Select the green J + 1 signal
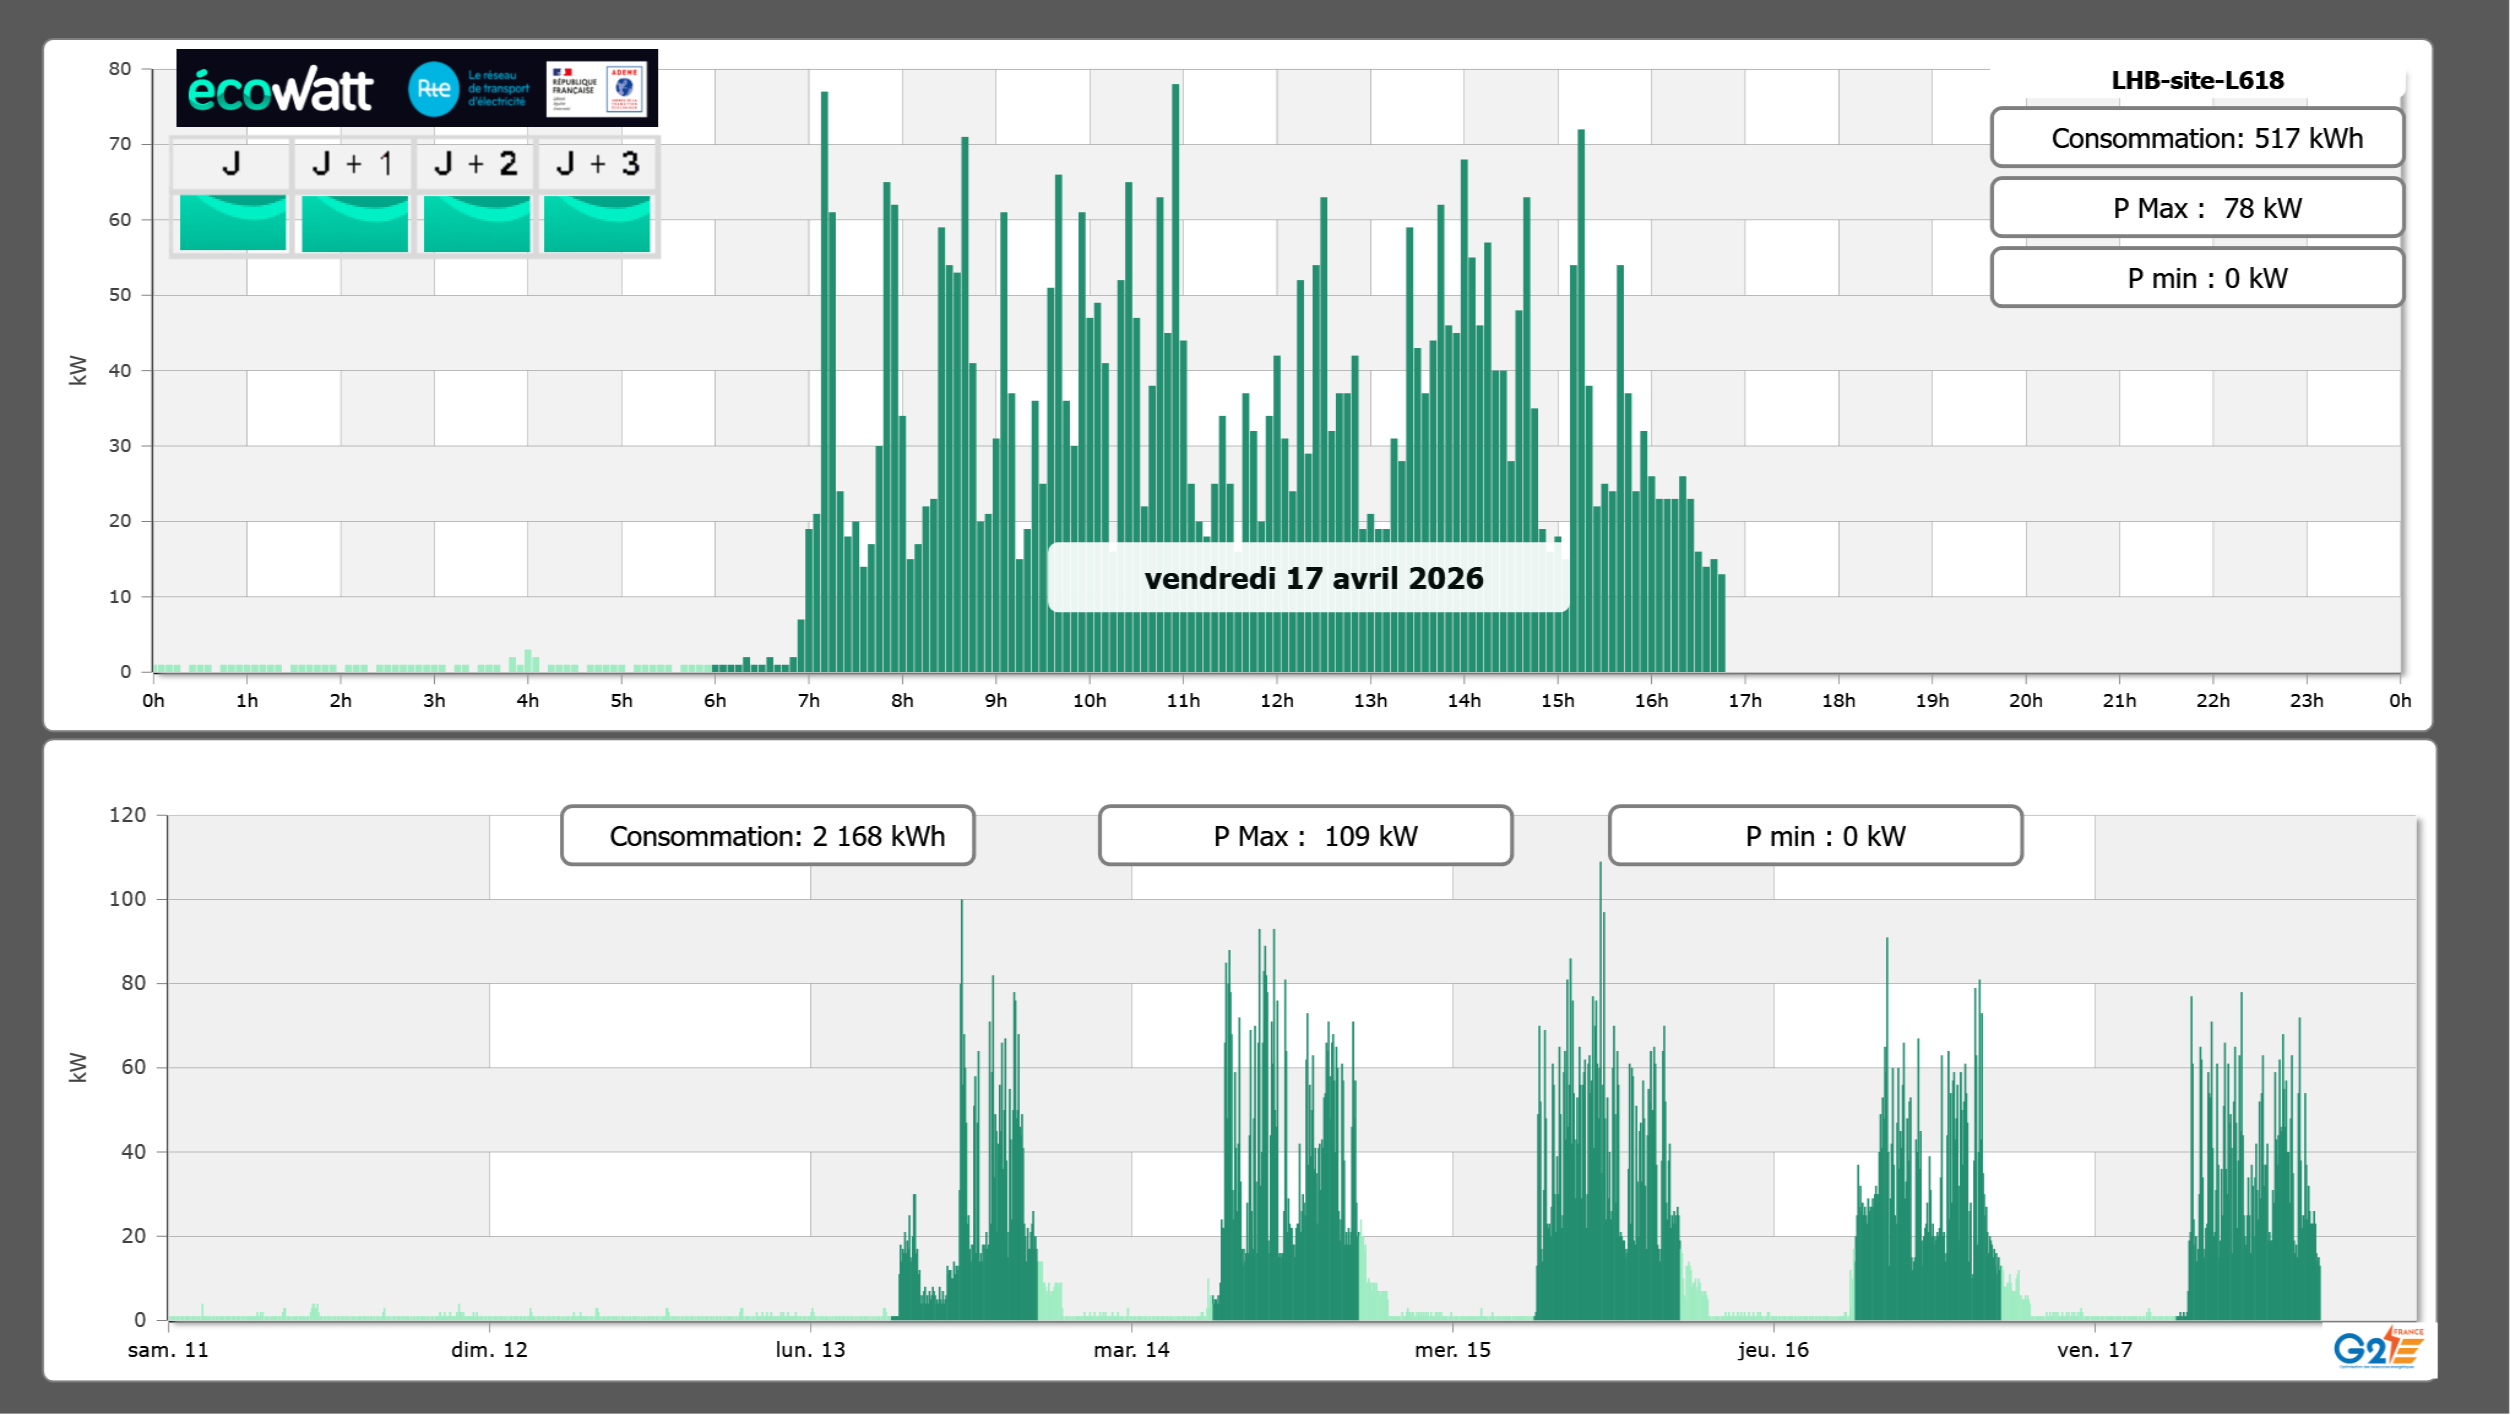 click(x=354, y=223)
